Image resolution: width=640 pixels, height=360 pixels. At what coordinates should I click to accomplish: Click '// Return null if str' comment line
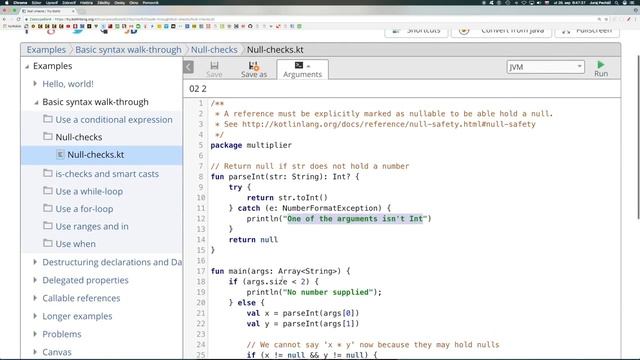[310, 166]
